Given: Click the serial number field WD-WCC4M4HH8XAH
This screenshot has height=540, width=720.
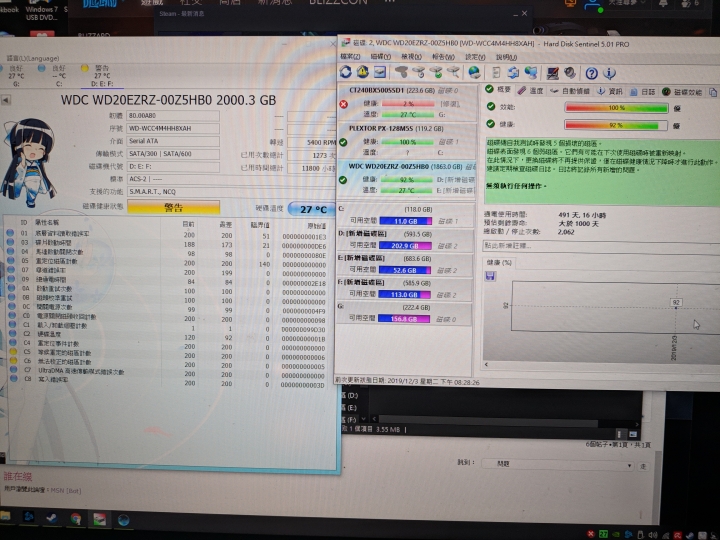Looking at the screenshot, I should click(173, 129).
